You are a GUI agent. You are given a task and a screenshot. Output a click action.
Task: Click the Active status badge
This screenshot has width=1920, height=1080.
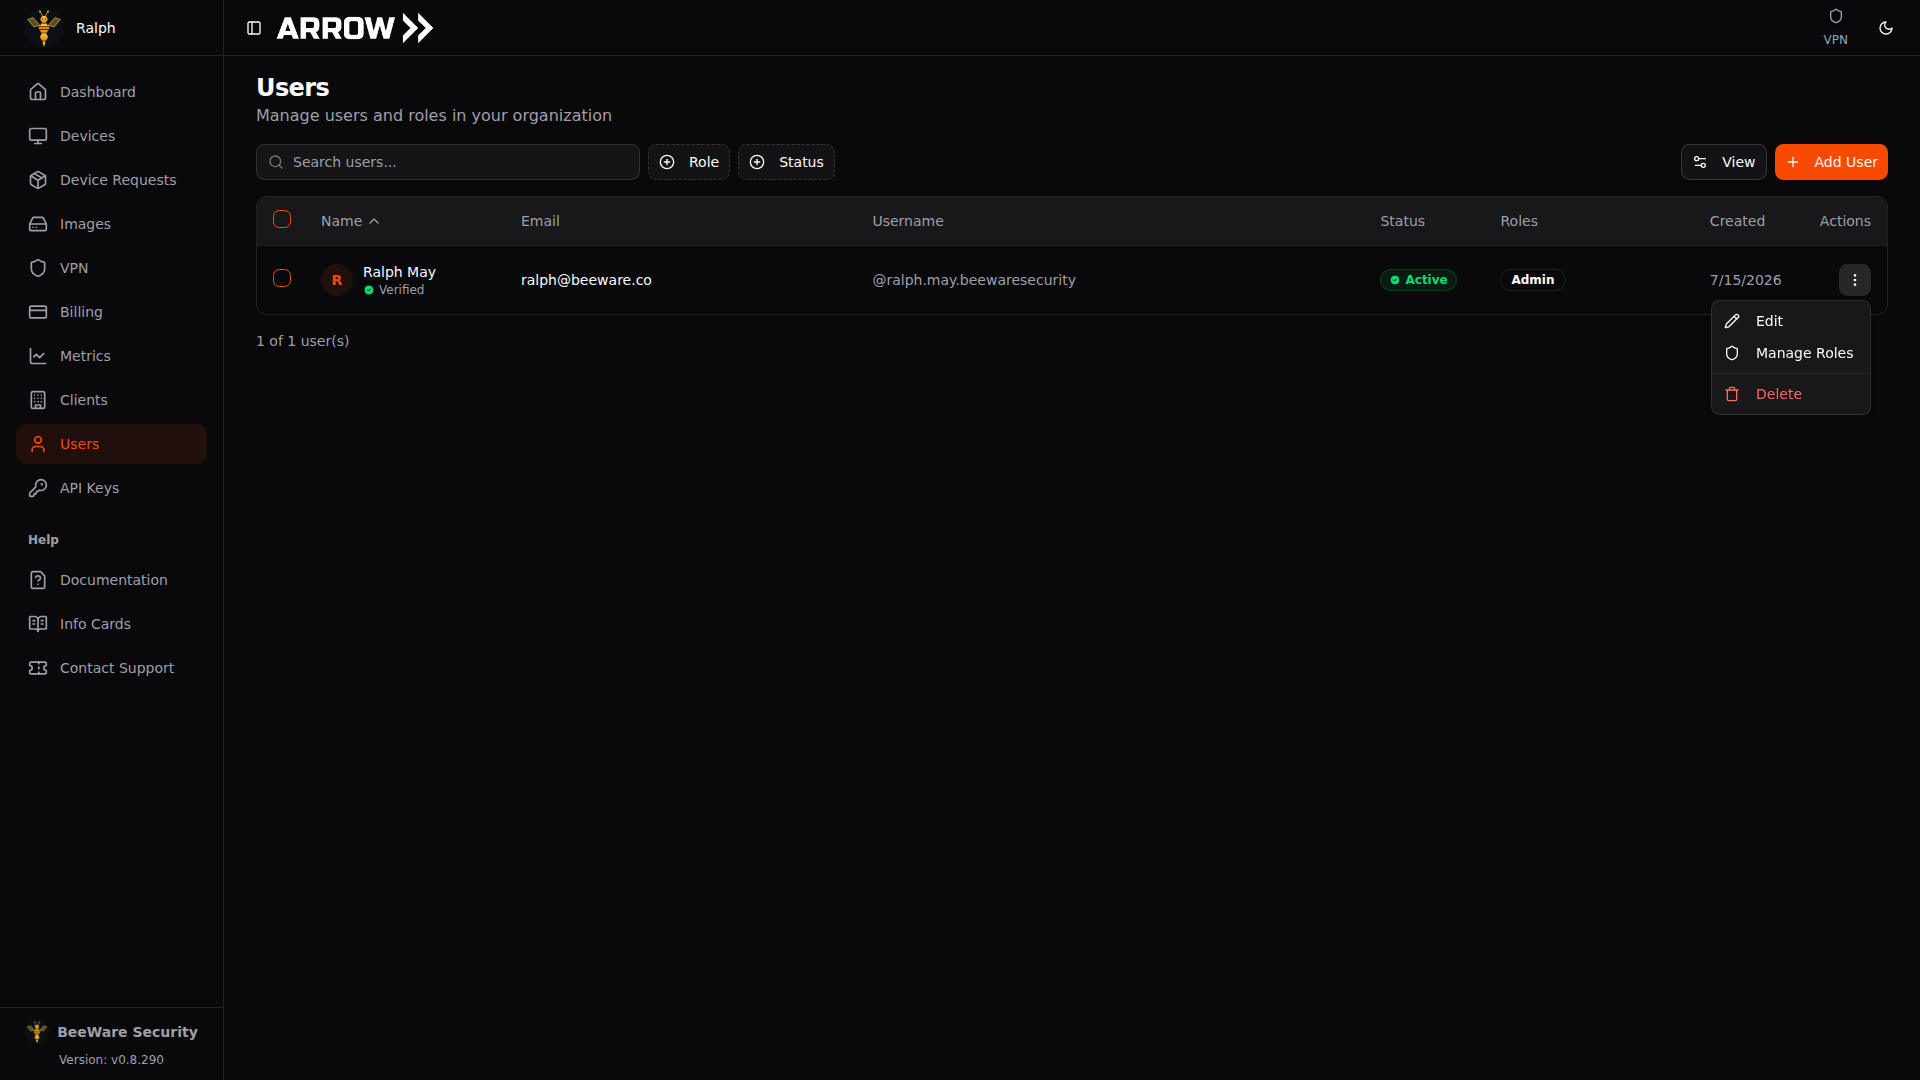click(1418, 280)
